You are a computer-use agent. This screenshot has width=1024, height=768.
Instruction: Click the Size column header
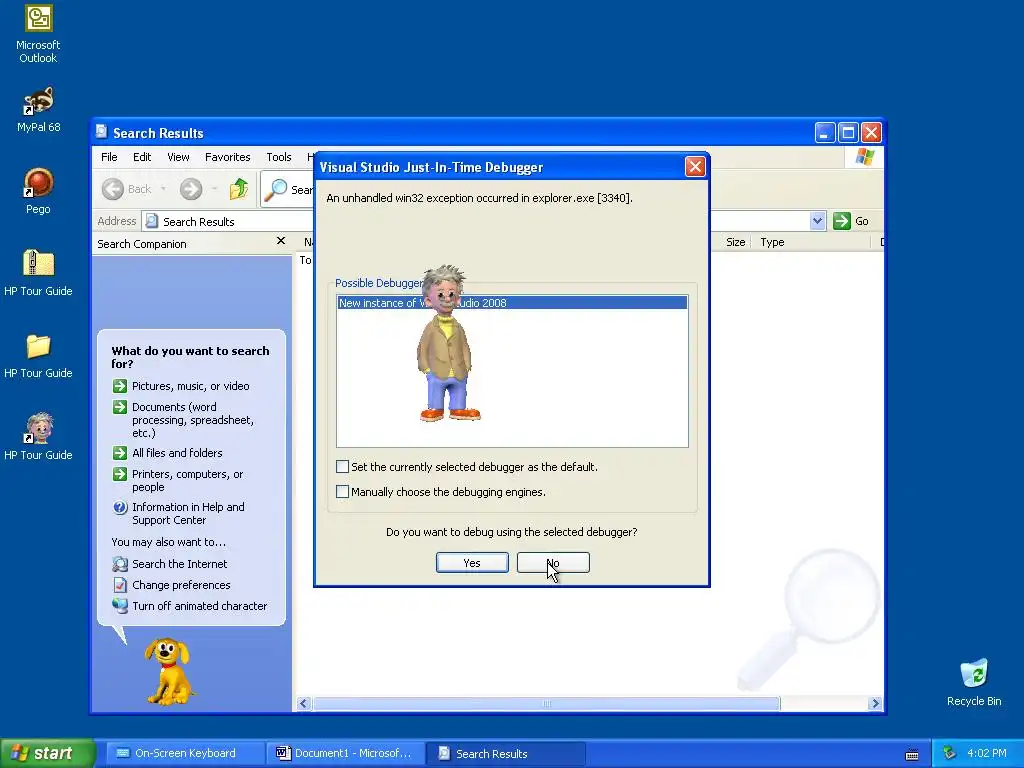pos(735,242)
